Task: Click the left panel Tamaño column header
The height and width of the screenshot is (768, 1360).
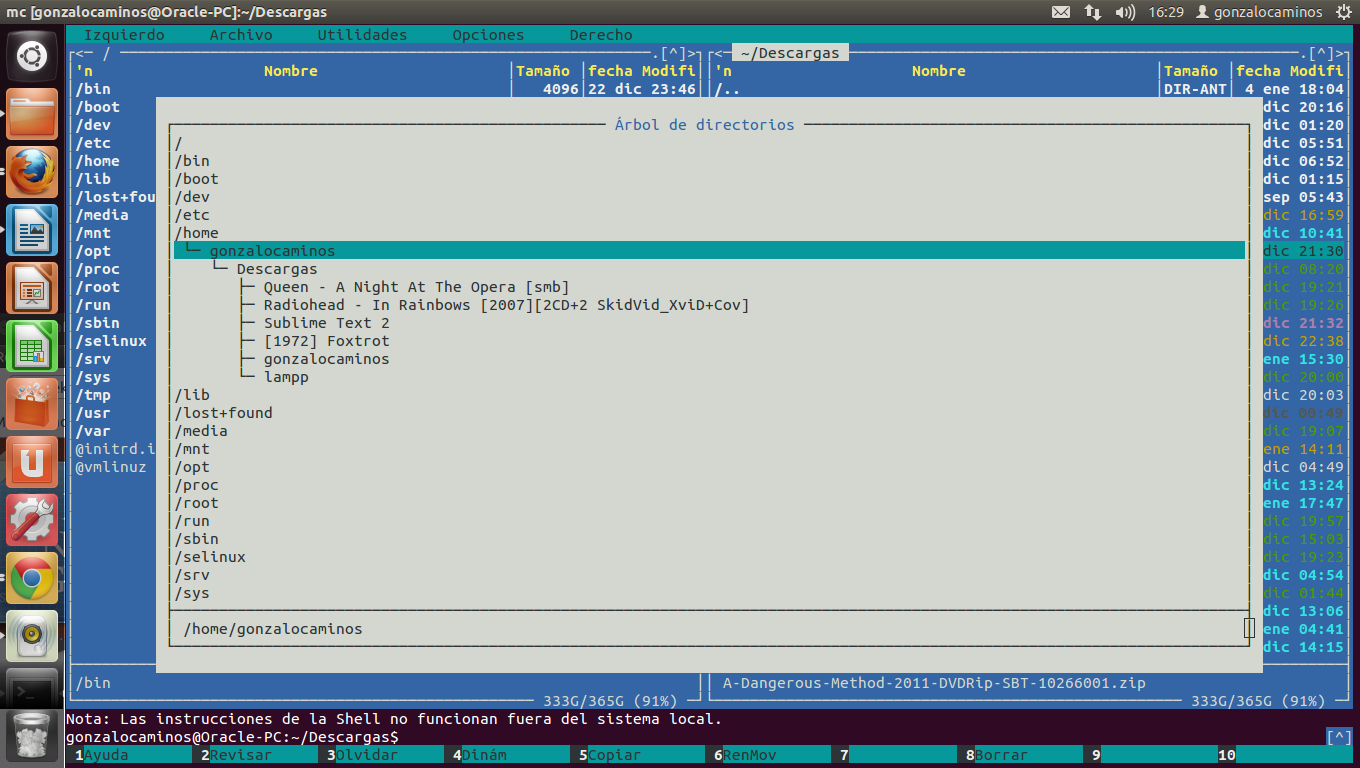Action: pos(543,71)
